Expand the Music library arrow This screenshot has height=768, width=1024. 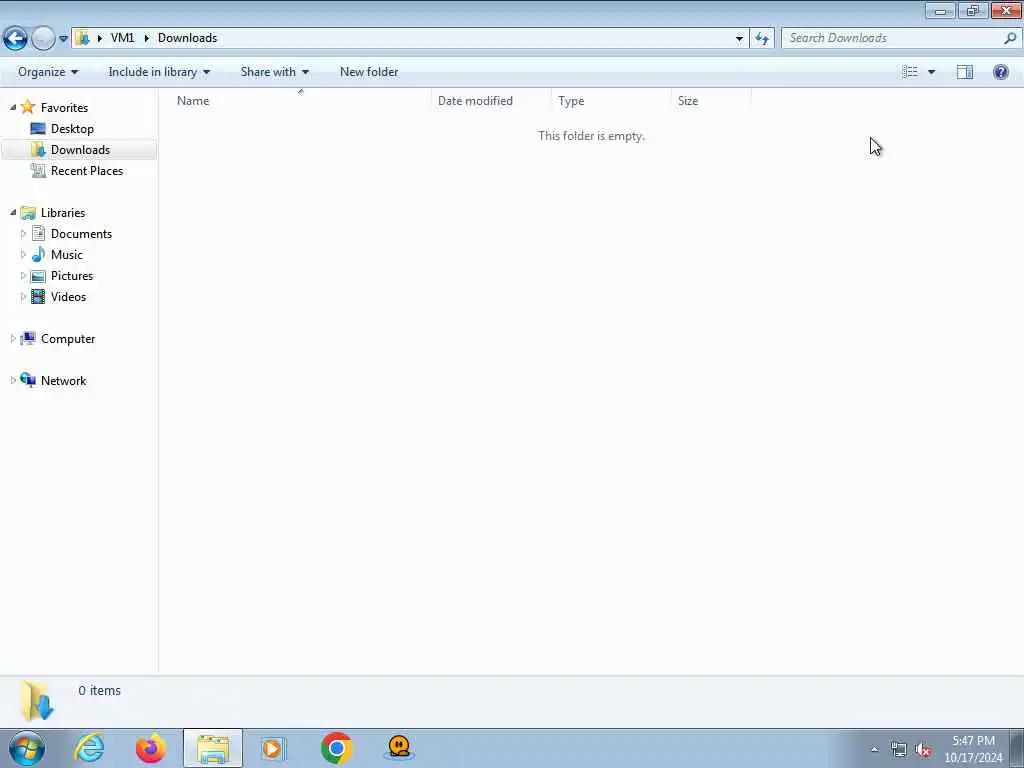[x=23, y=255]
